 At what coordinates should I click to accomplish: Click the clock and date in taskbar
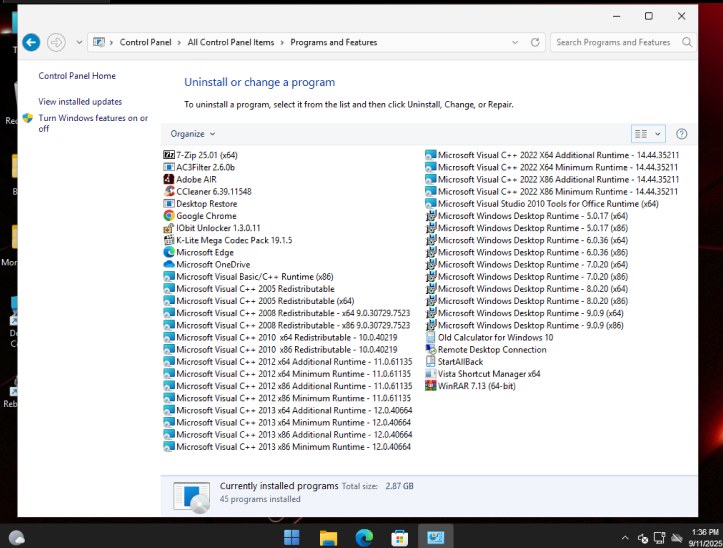[x=705, y=538]
